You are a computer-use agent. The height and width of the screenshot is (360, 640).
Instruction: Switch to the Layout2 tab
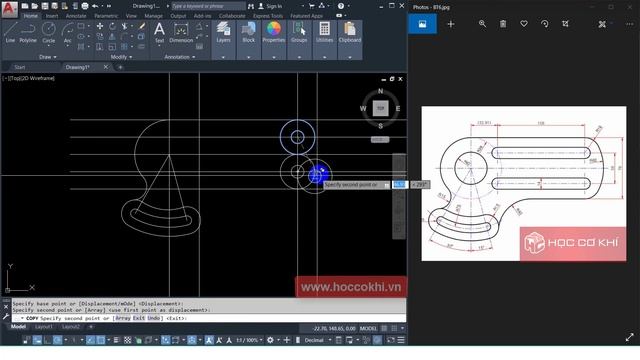[x=71, y=327]
